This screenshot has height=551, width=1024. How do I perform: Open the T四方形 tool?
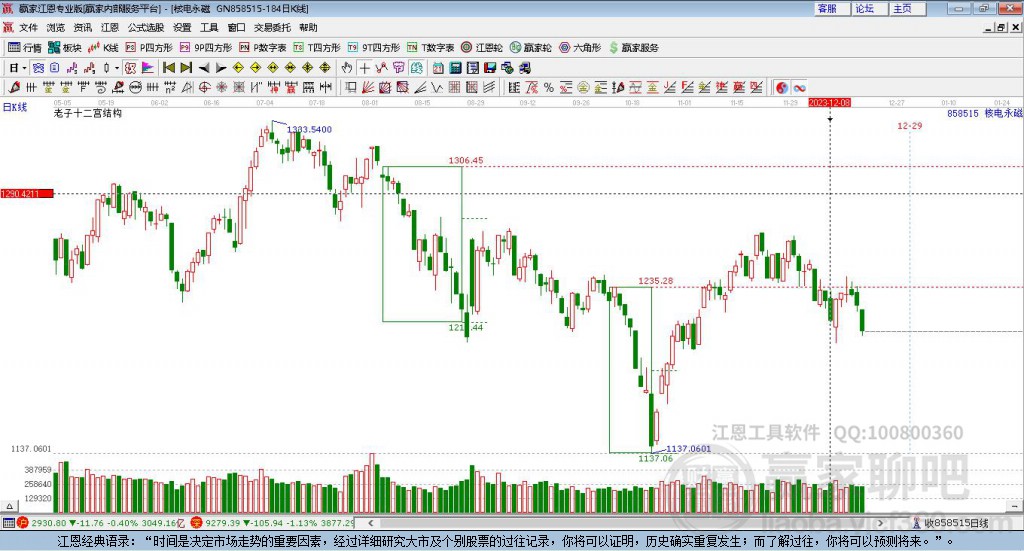[317, 48]
